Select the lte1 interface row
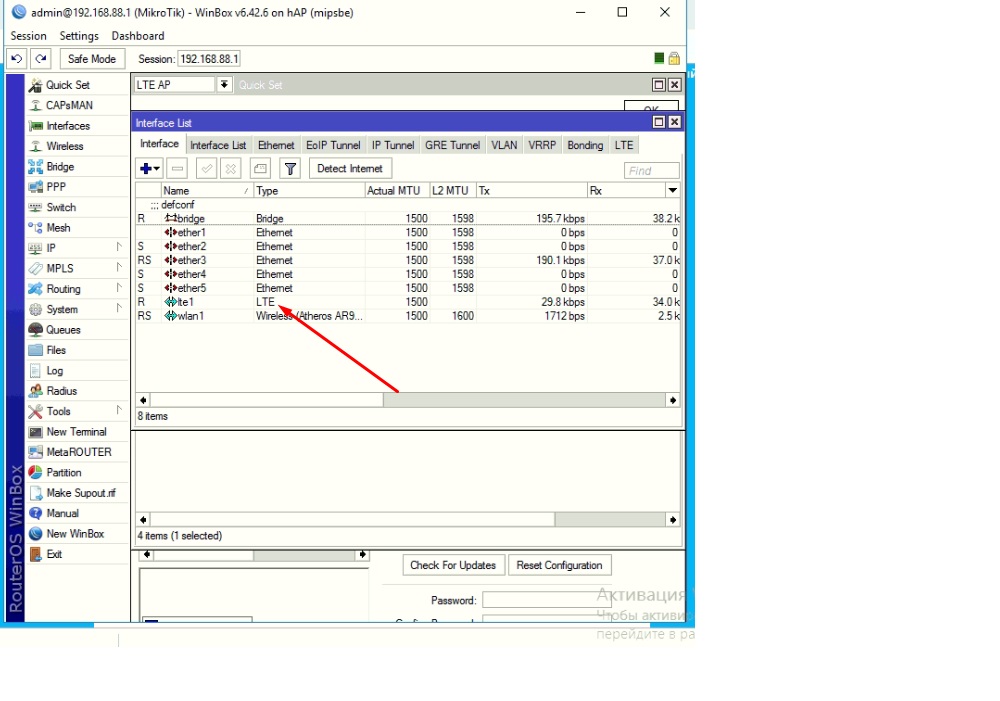 (x=408, y=302)
